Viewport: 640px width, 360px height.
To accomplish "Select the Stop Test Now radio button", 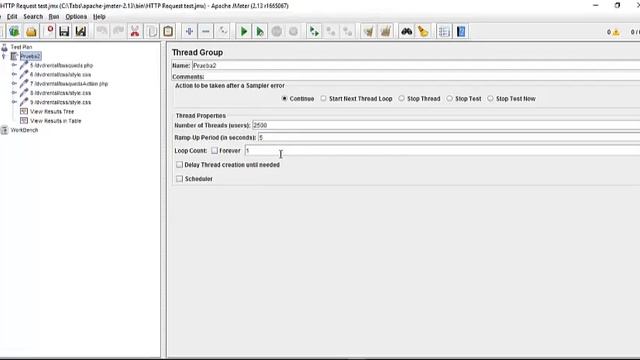I will (490, 98).
